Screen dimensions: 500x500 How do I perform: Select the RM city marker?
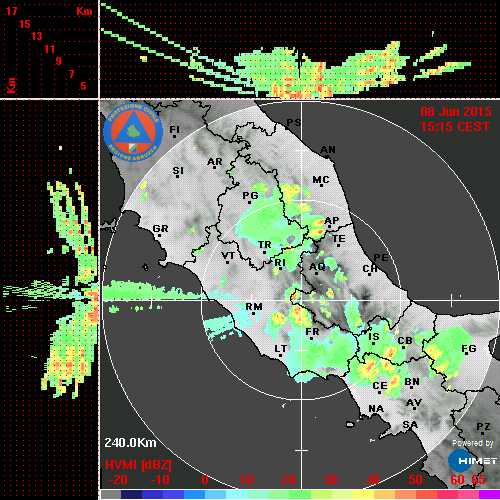coord(254,313)
